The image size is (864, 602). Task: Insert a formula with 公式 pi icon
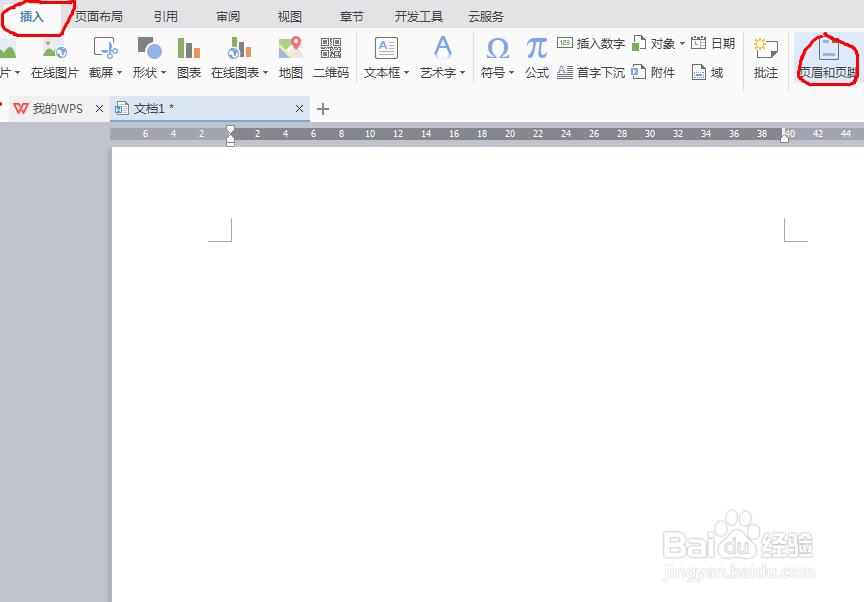[x=537, y=58]
